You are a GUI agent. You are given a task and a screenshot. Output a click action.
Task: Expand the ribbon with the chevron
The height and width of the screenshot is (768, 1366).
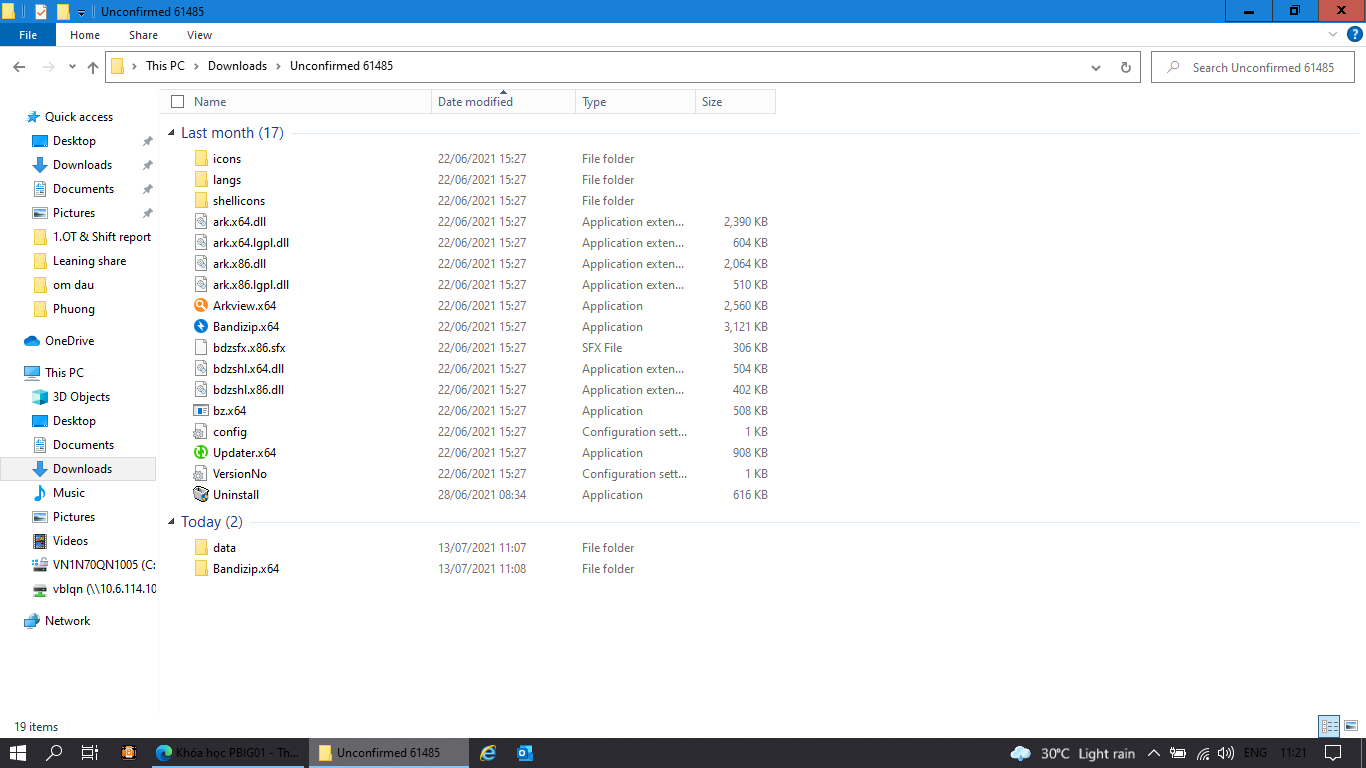tap(1334, 34)
